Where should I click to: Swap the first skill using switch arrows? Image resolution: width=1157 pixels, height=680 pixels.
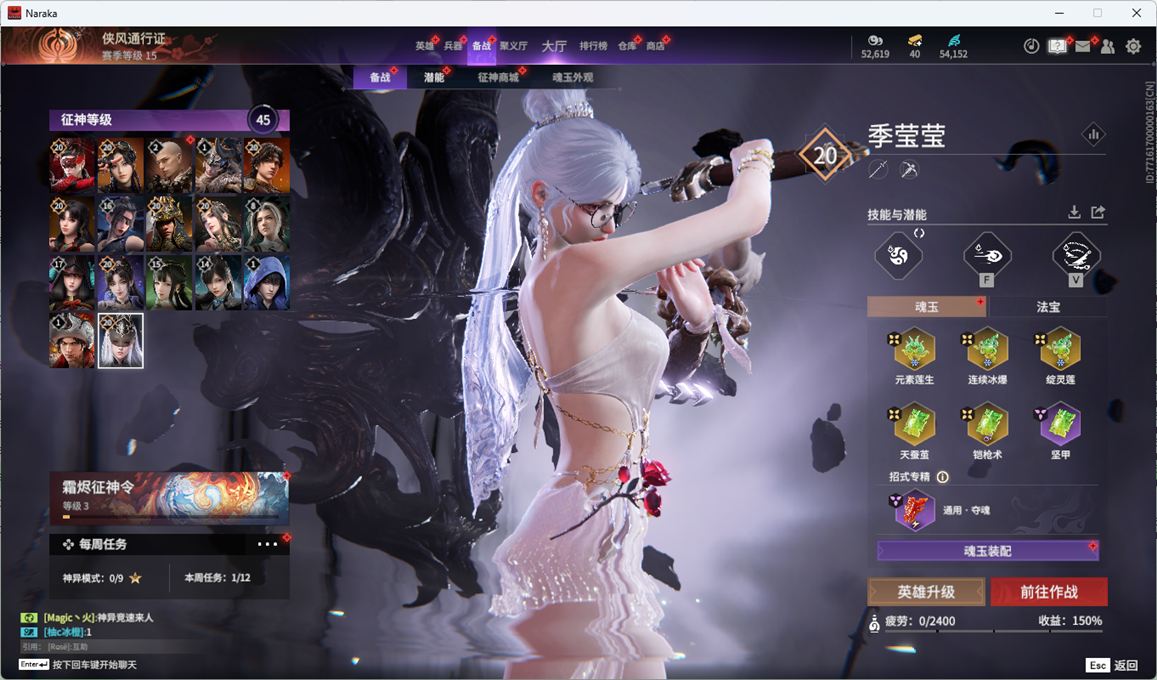919,233
